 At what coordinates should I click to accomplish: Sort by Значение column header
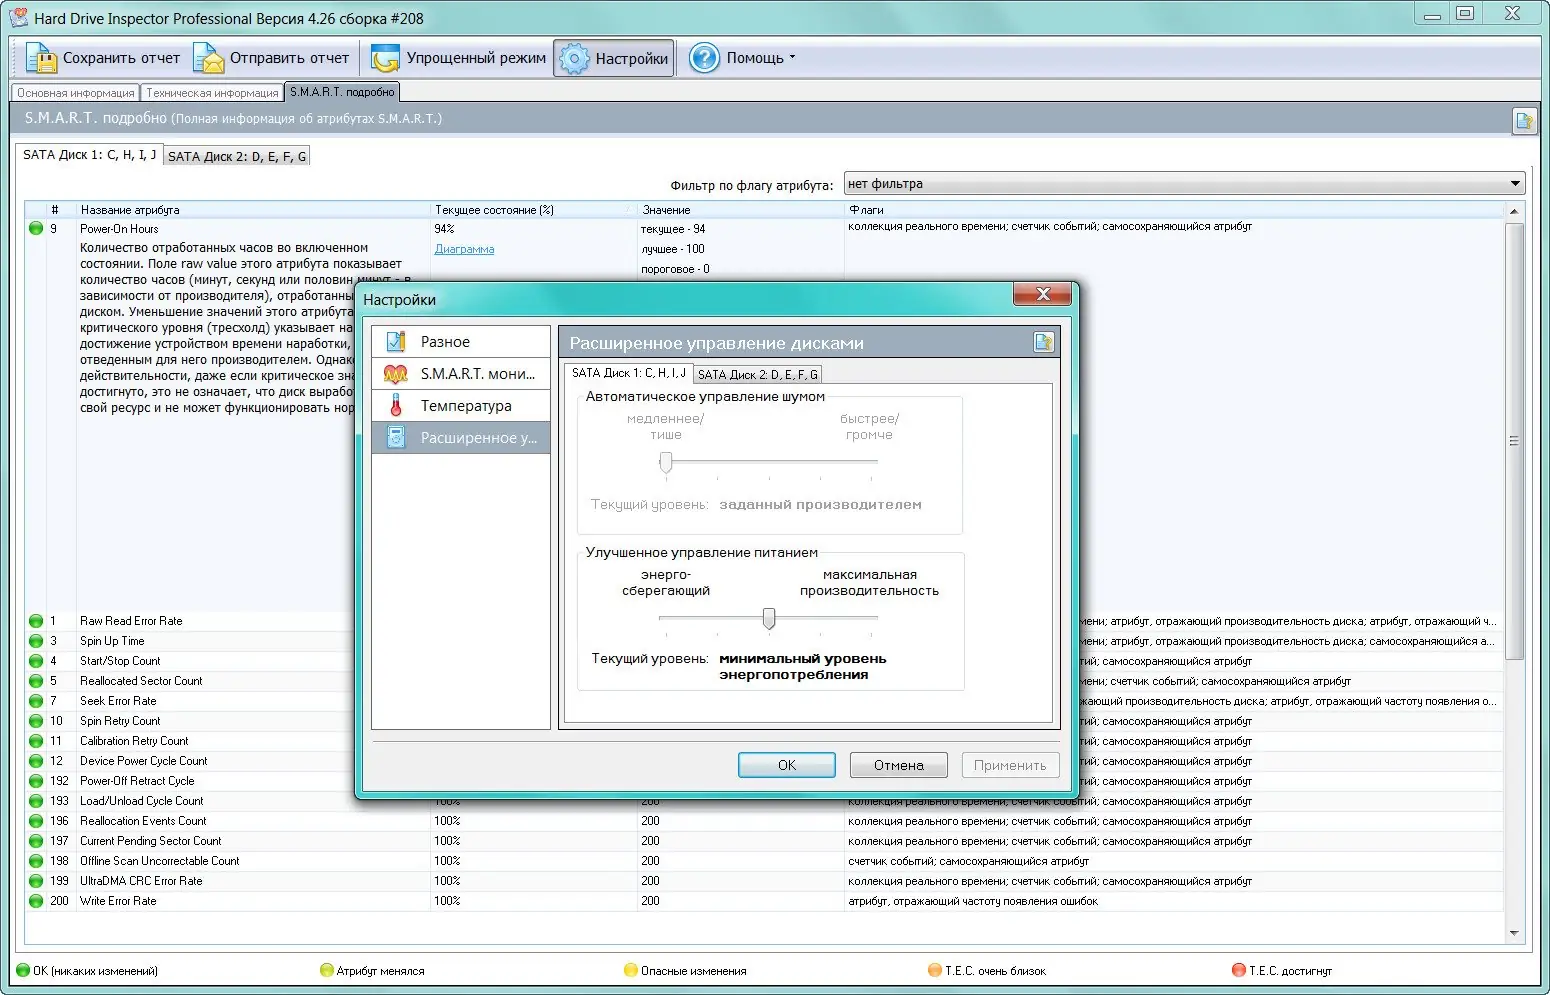[741, 210]
